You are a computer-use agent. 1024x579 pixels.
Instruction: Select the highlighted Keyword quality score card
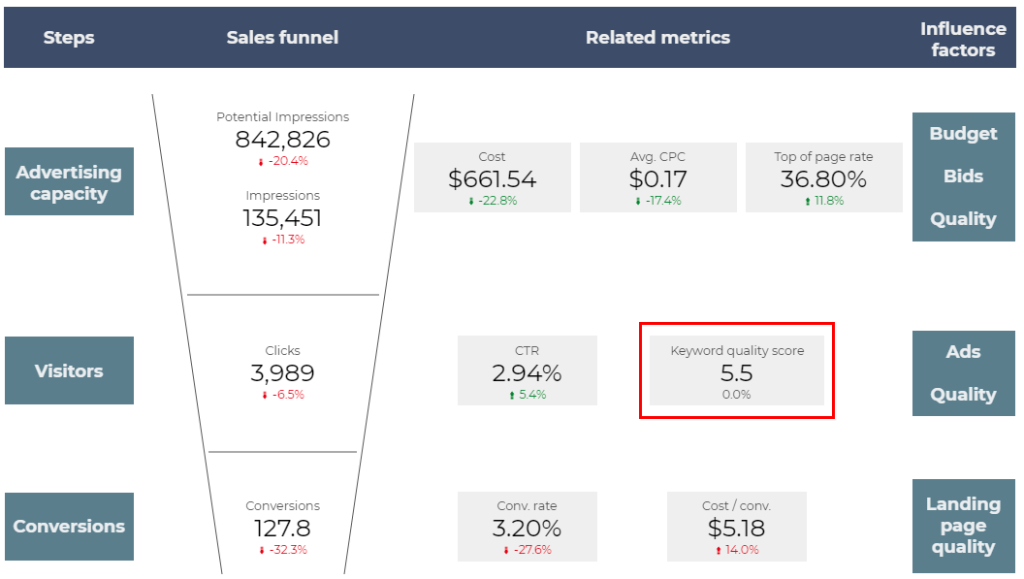tap(736, 370)
